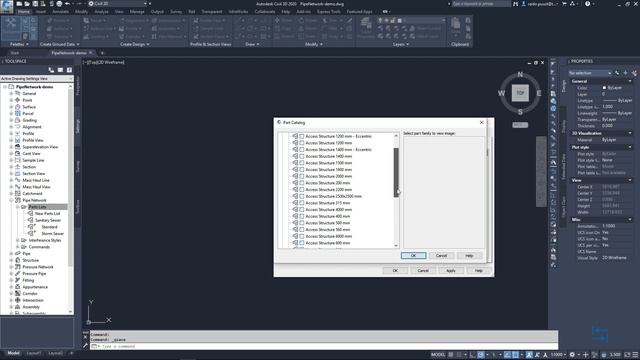Click Cancel in the parent dialog behind
The image size is (640, 360).
[423, 271]
